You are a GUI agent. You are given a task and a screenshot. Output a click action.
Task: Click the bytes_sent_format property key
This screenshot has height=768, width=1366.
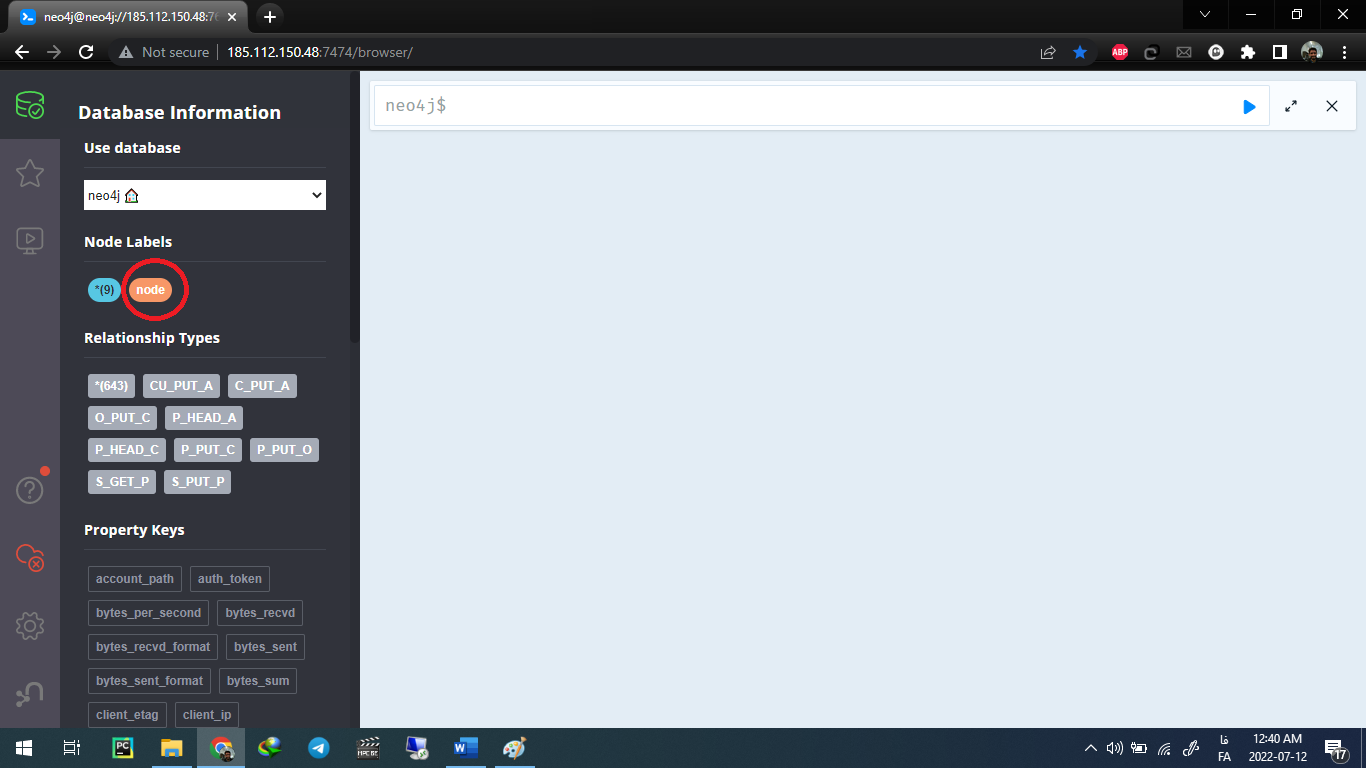tap(149, 681)
